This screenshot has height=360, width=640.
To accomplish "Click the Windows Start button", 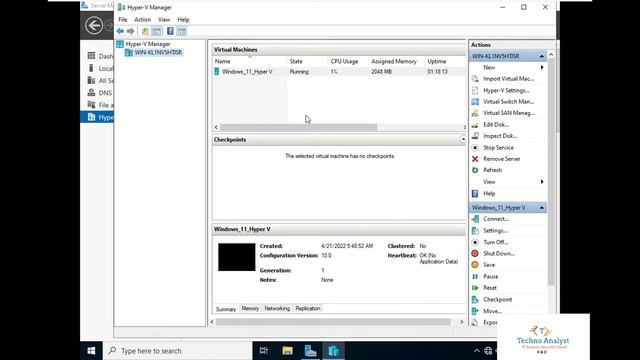I will [91, 351].
